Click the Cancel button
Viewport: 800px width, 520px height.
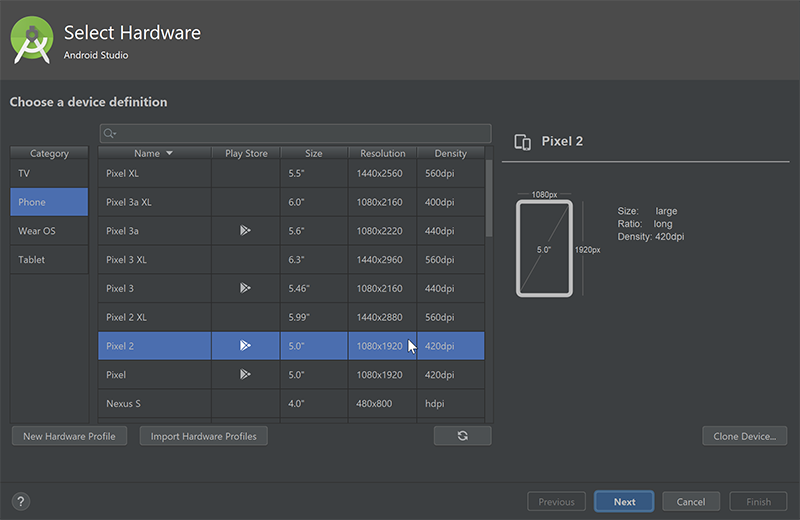tap(691, 502)
